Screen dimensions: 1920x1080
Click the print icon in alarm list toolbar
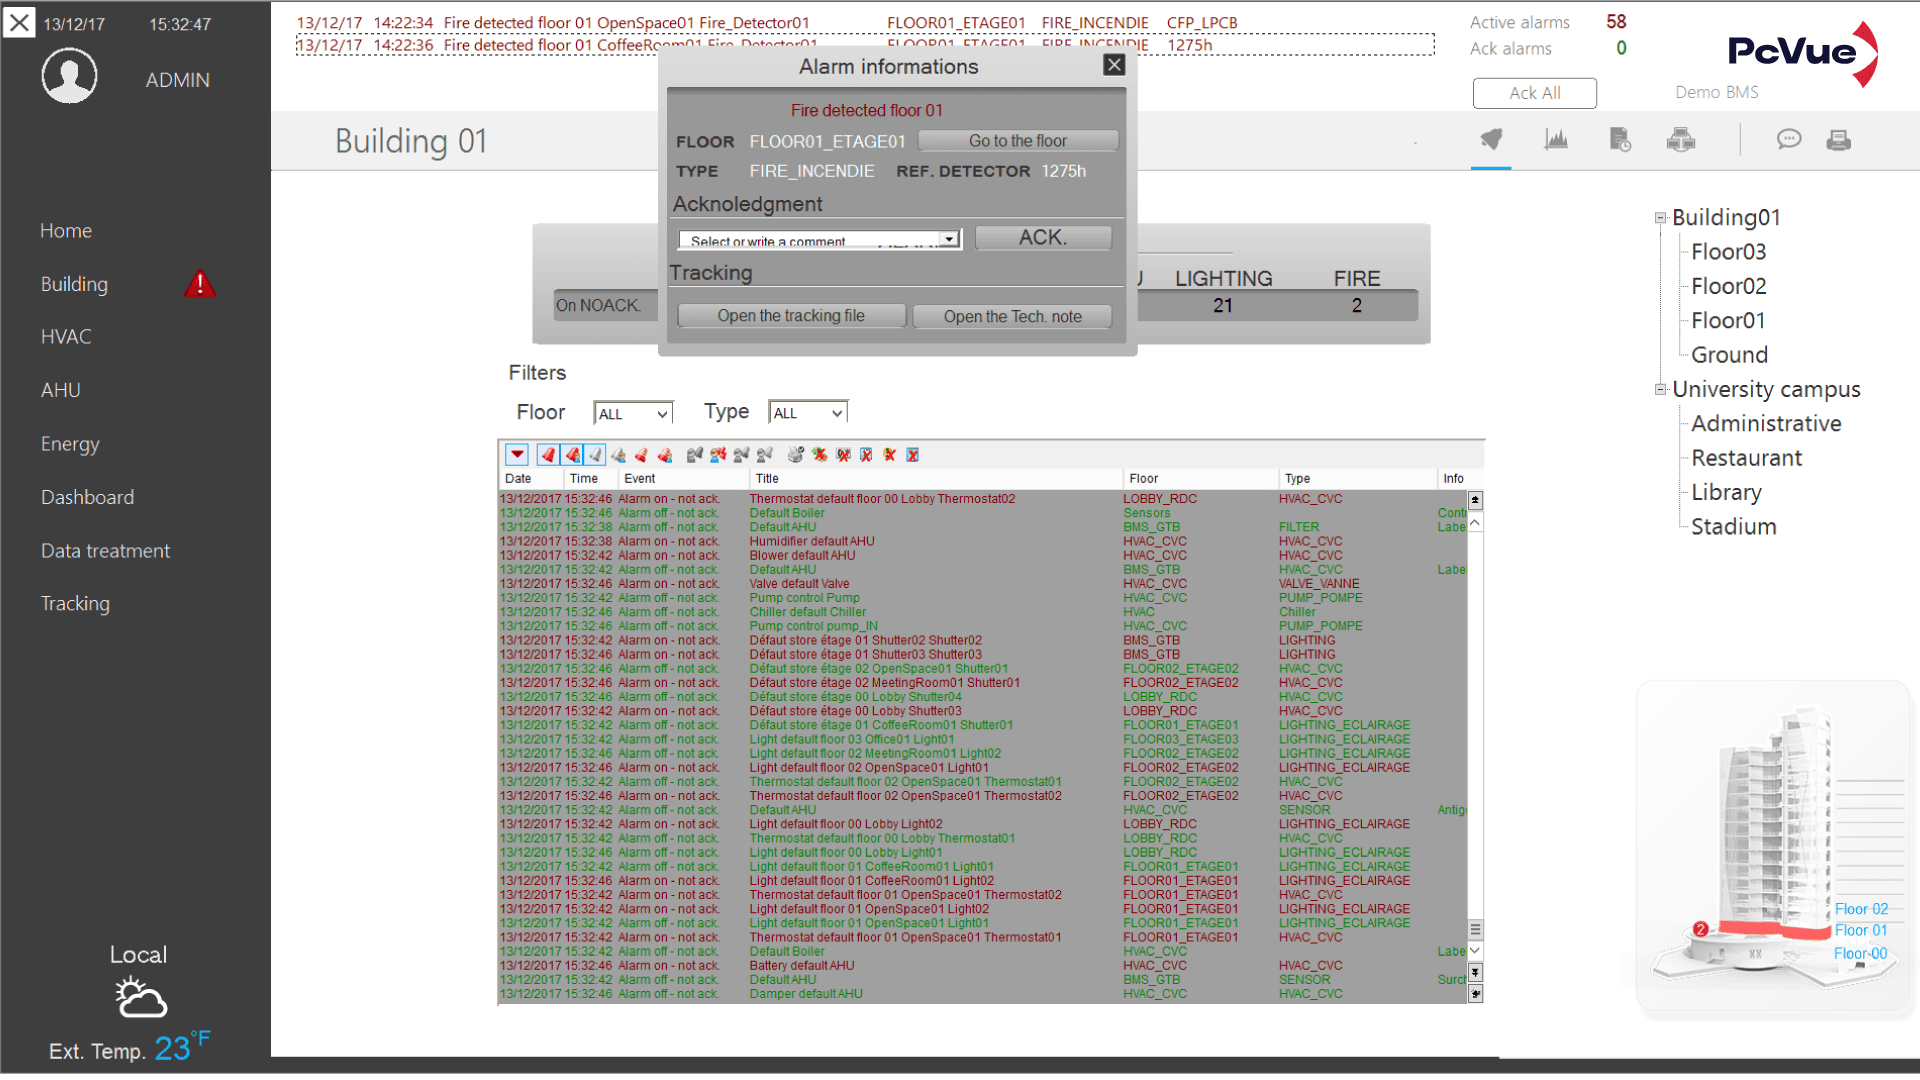coord(795,455)
